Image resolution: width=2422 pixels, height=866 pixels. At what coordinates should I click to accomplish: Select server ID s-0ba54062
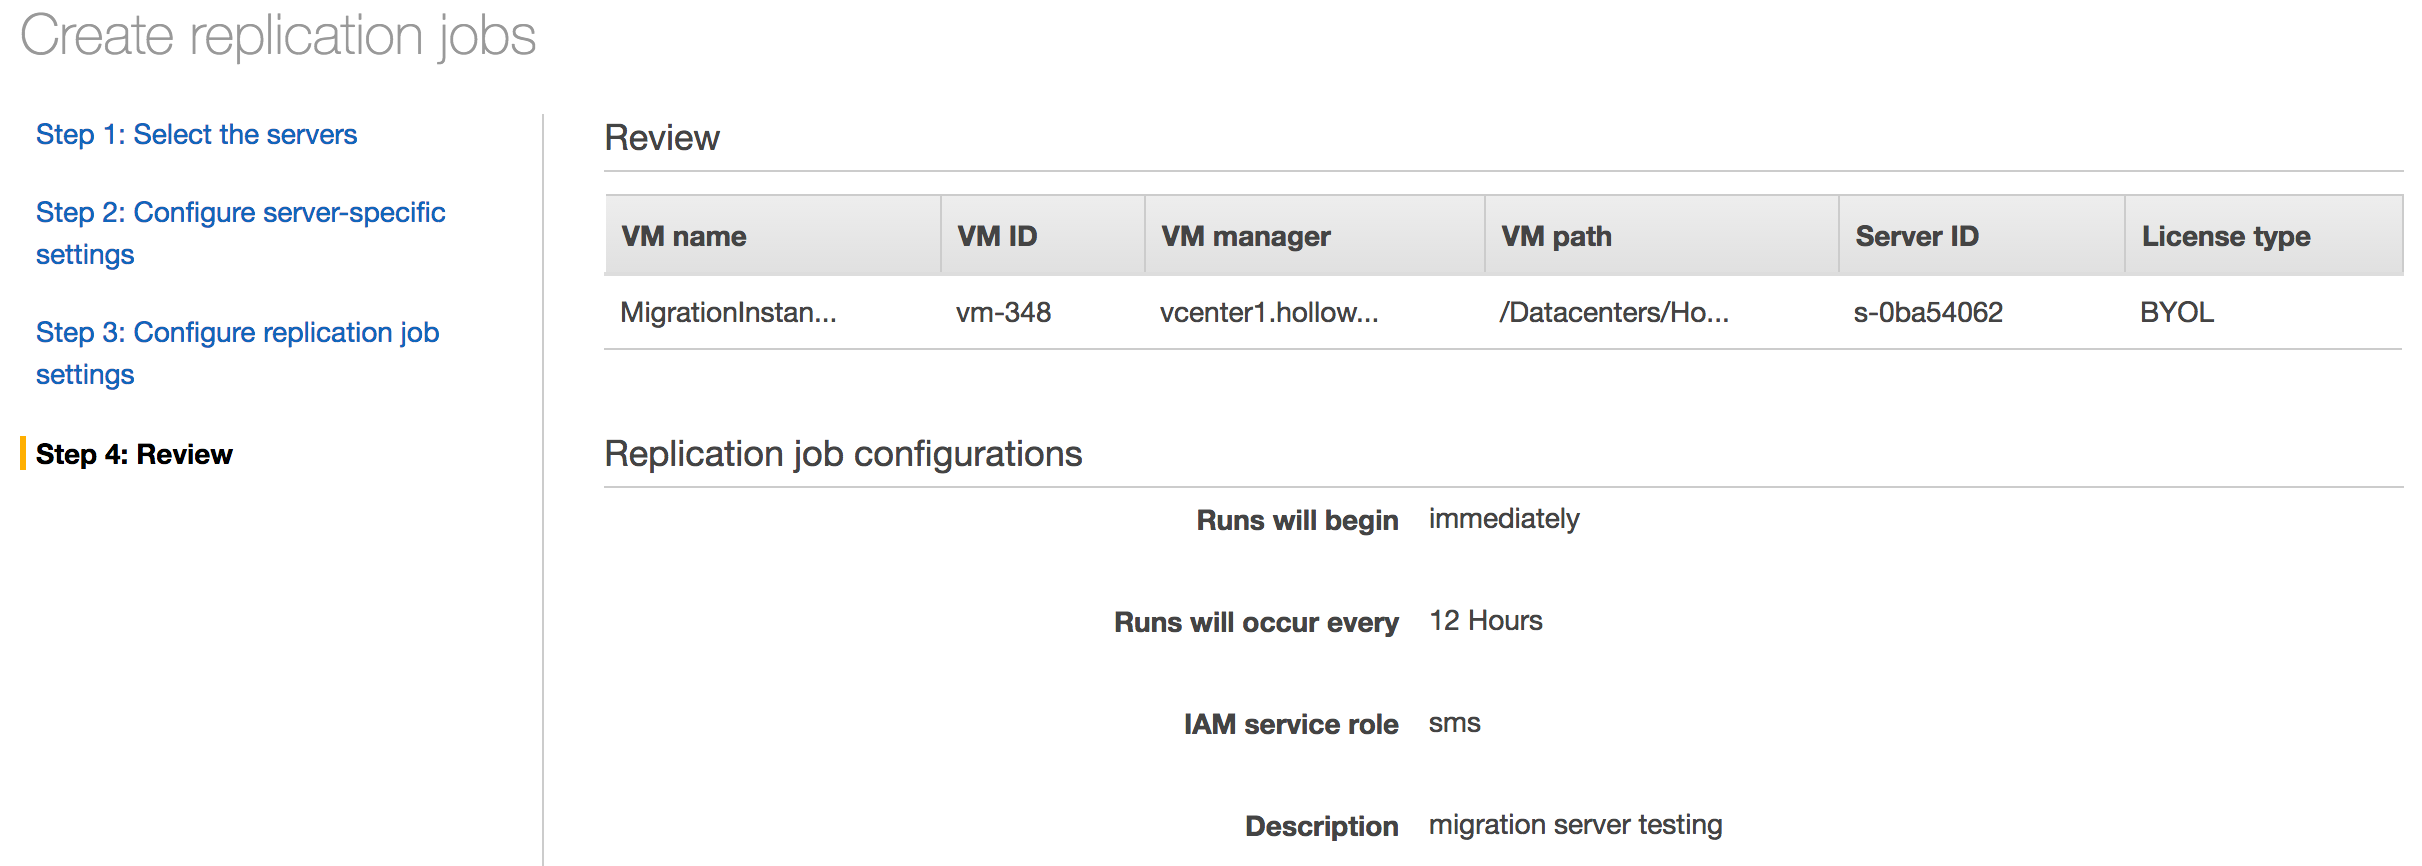point(1928,312)
